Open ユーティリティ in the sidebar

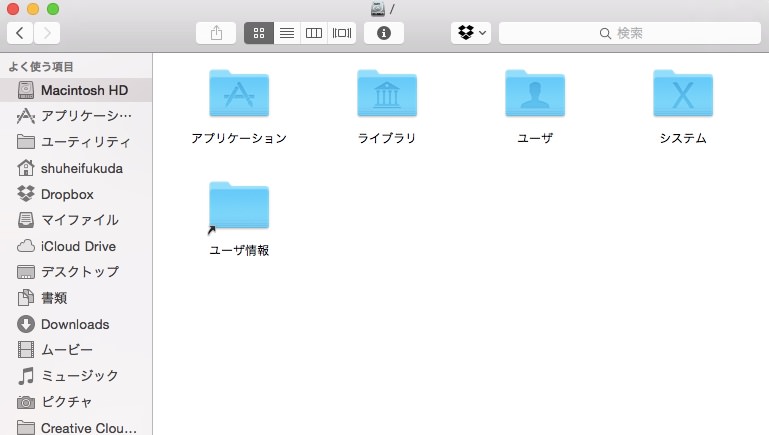coord(76,142)
